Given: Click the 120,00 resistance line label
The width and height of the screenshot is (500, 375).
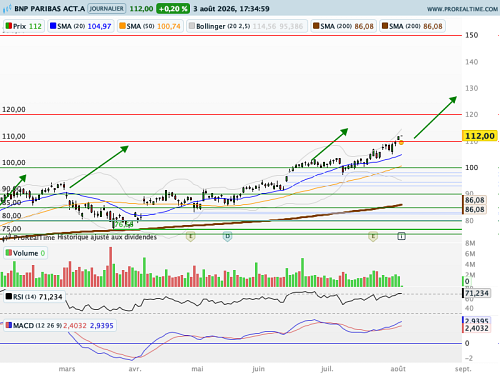Looking at the screenshot, I should 14,109.
